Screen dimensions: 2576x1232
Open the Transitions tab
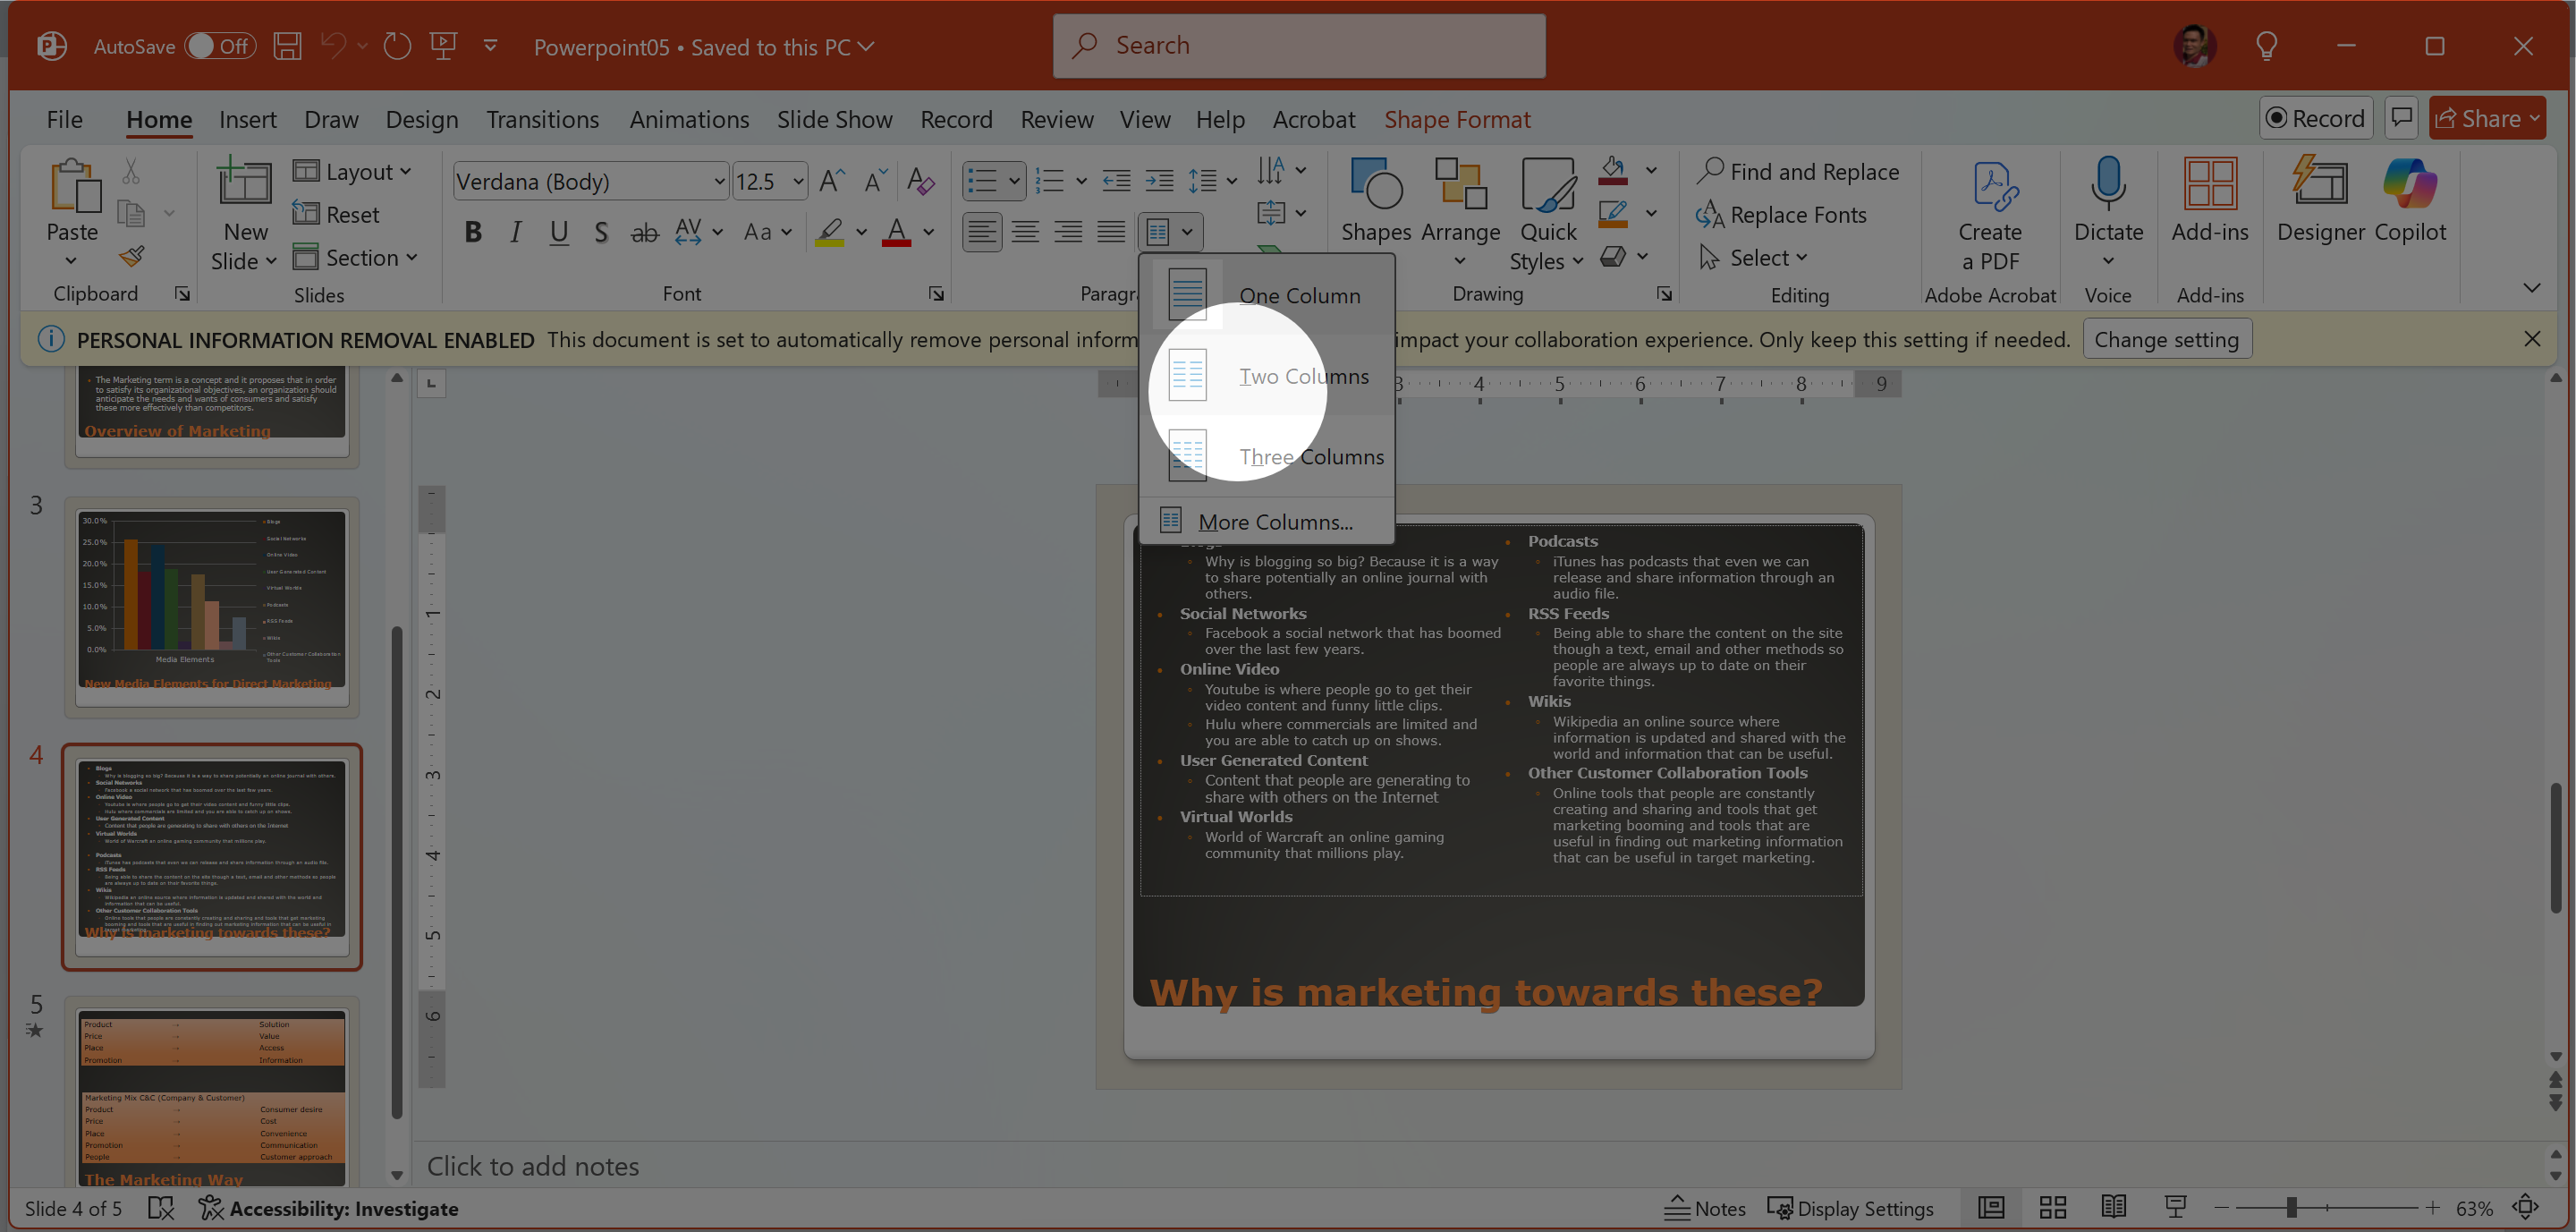542,119
